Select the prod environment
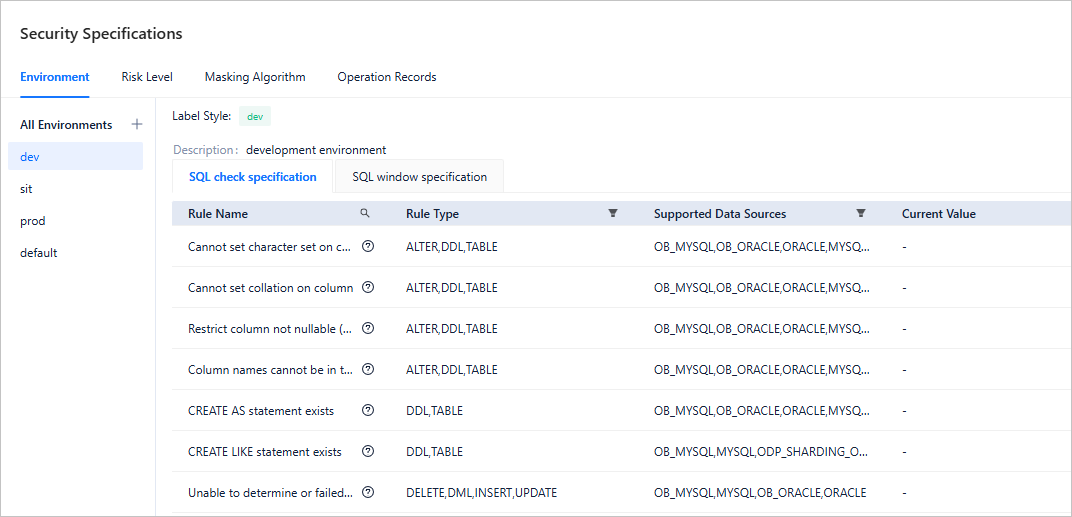Screen dimensions: 1072x517 [33, 221]
